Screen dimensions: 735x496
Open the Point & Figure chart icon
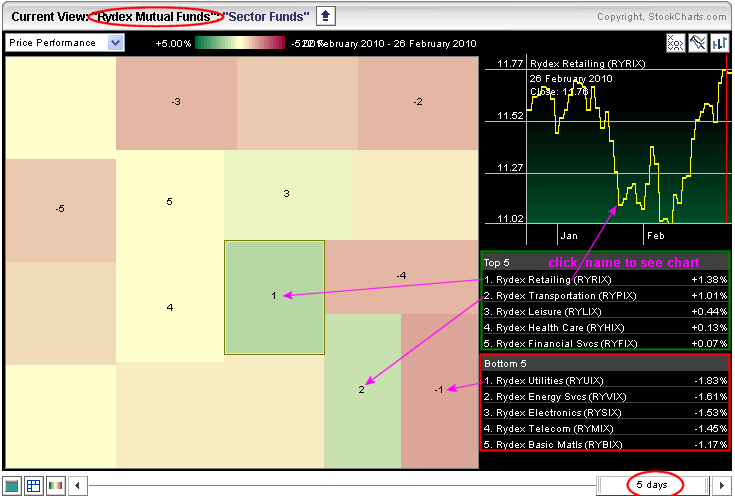tap(675, 43)
